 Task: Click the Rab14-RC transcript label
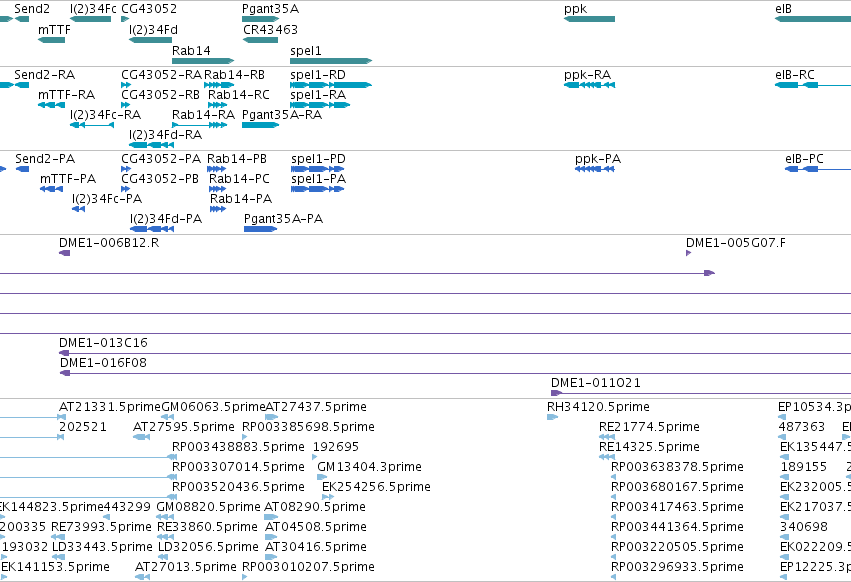pos(239,95)
